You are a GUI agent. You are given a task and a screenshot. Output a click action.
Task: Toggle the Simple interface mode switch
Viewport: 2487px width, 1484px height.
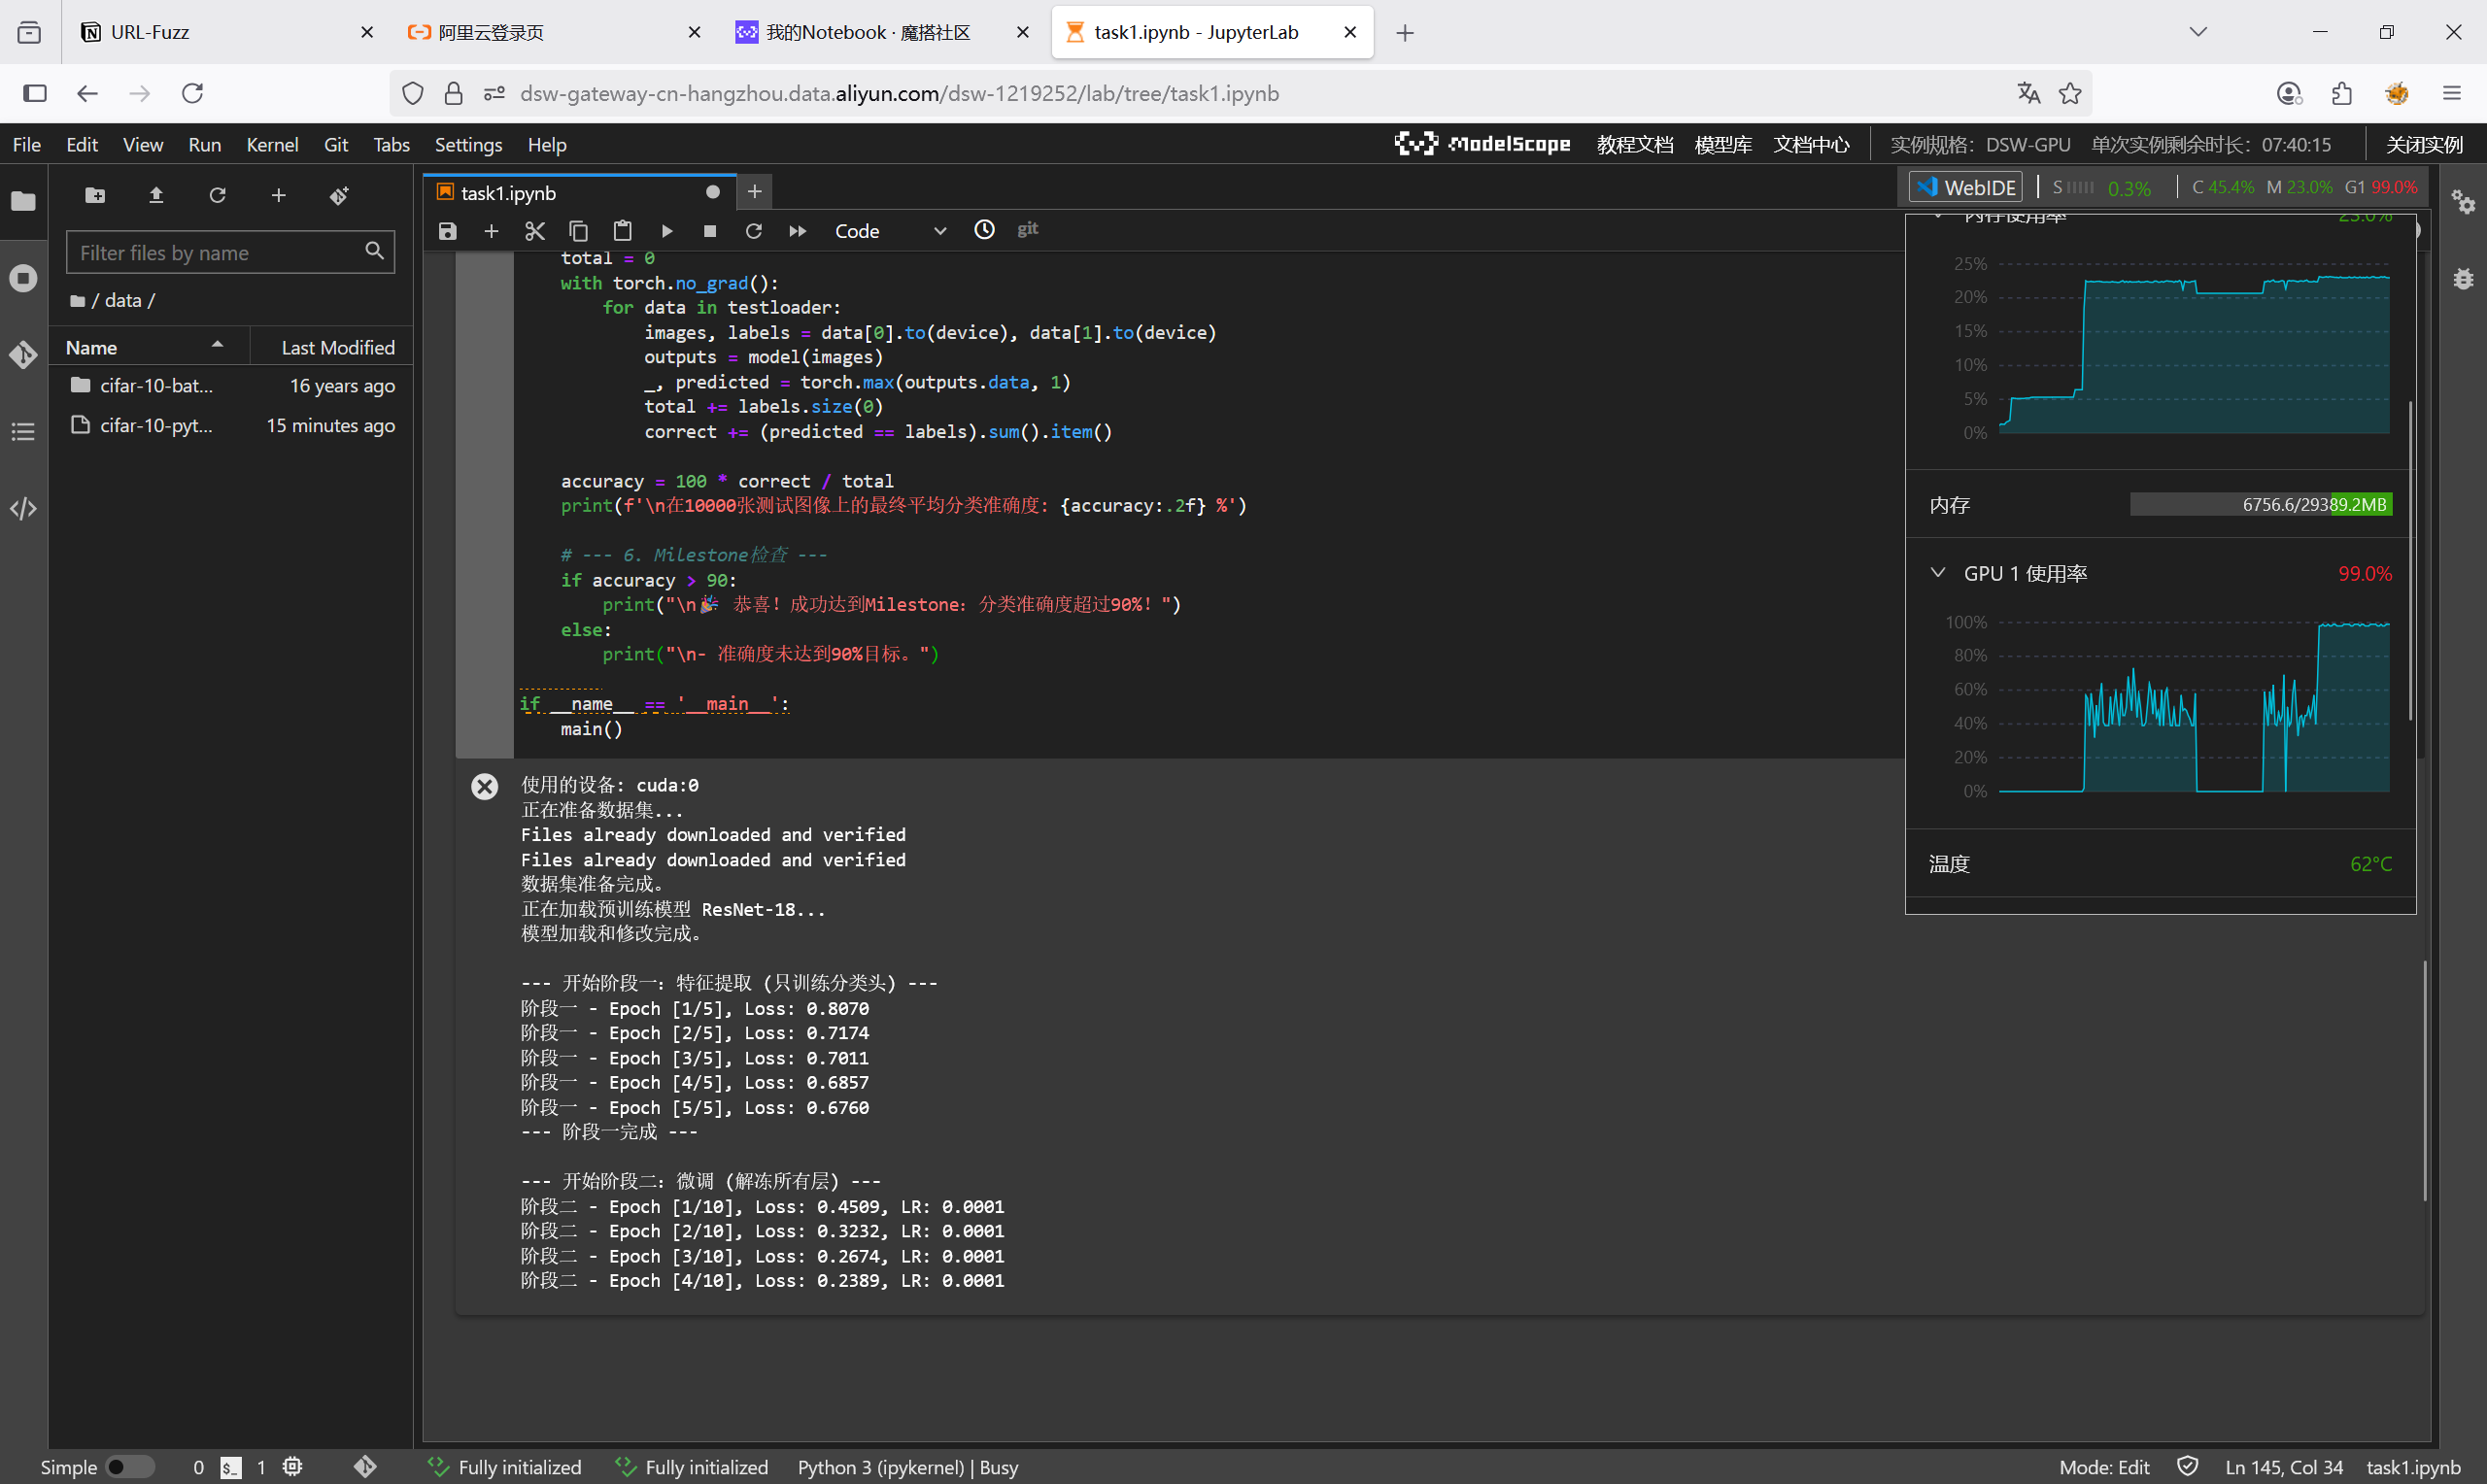129,1466
